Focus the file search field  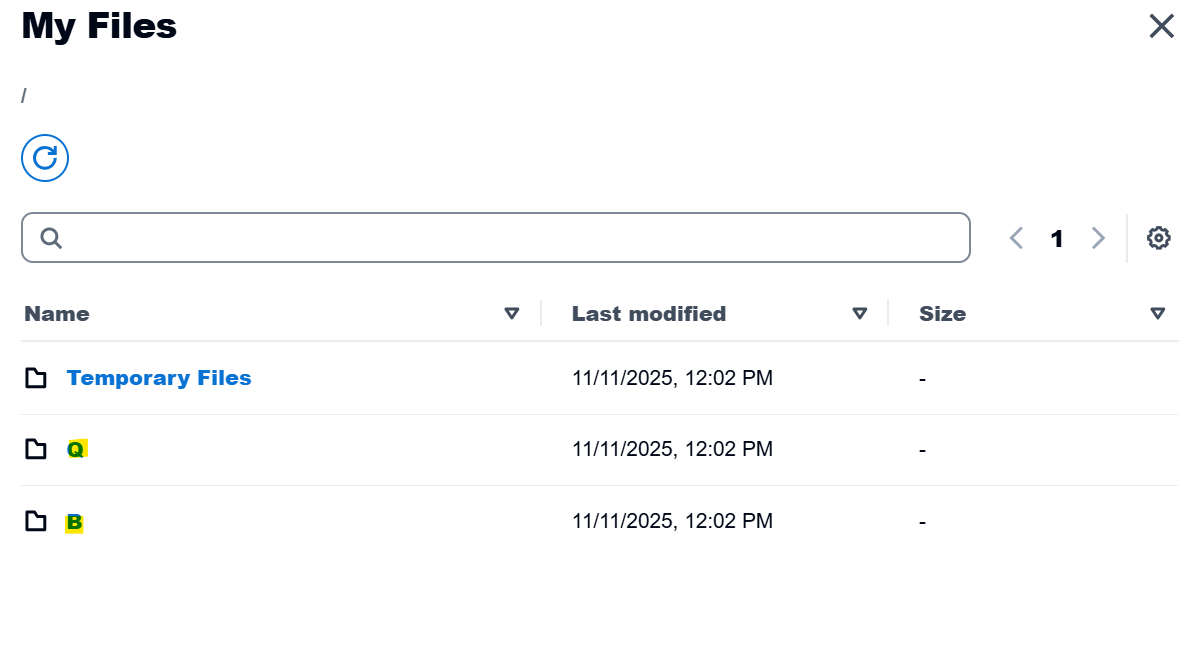[510, 238]
